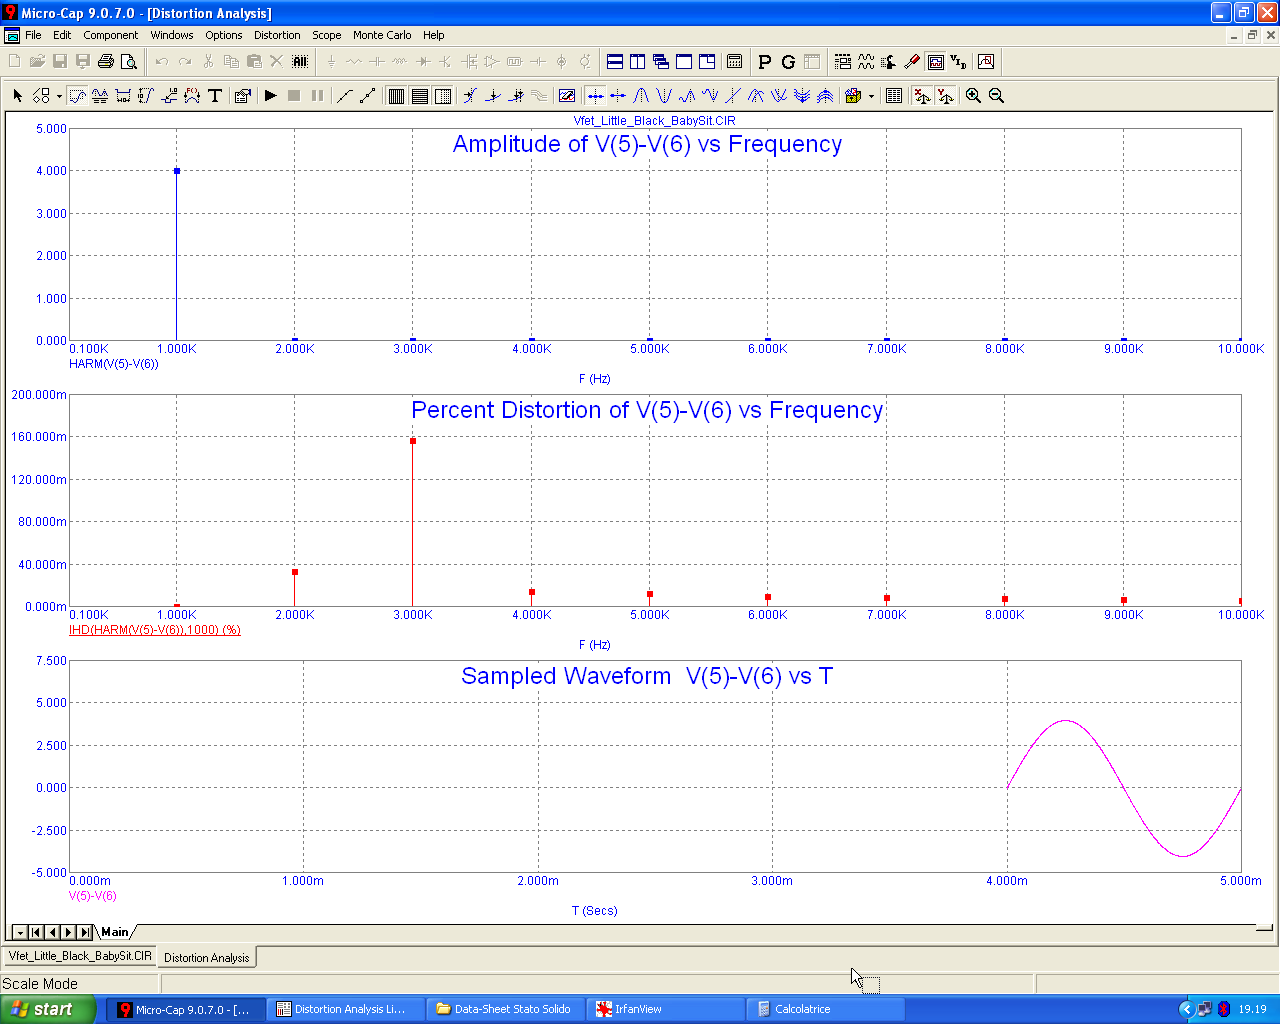The height and width of the screenshot is (1024, 1280).
Task: Cascade windows using toolbar icon
Action: click(x=661, y=62)
